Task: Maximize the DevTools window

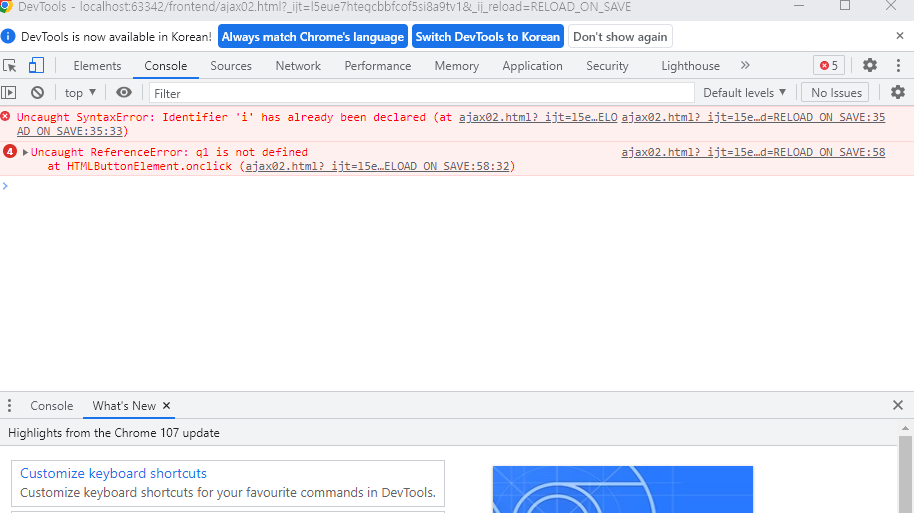Action: coord(845,6)
